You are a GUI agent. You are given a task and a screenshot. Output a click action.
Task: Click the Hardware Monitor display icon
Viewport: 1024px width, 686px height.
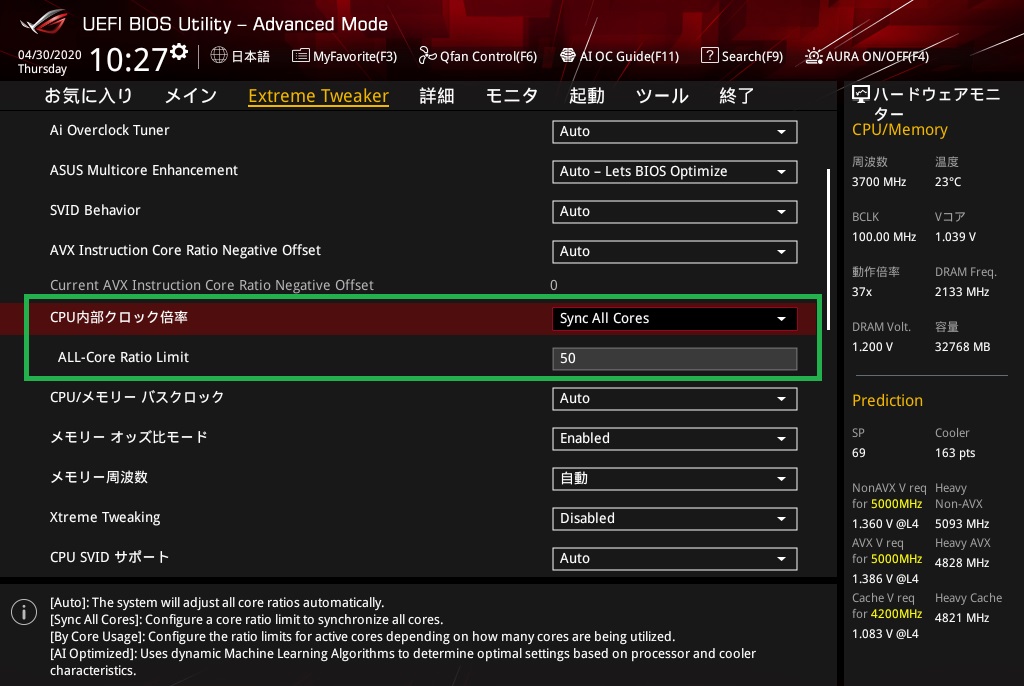[861, 95]
